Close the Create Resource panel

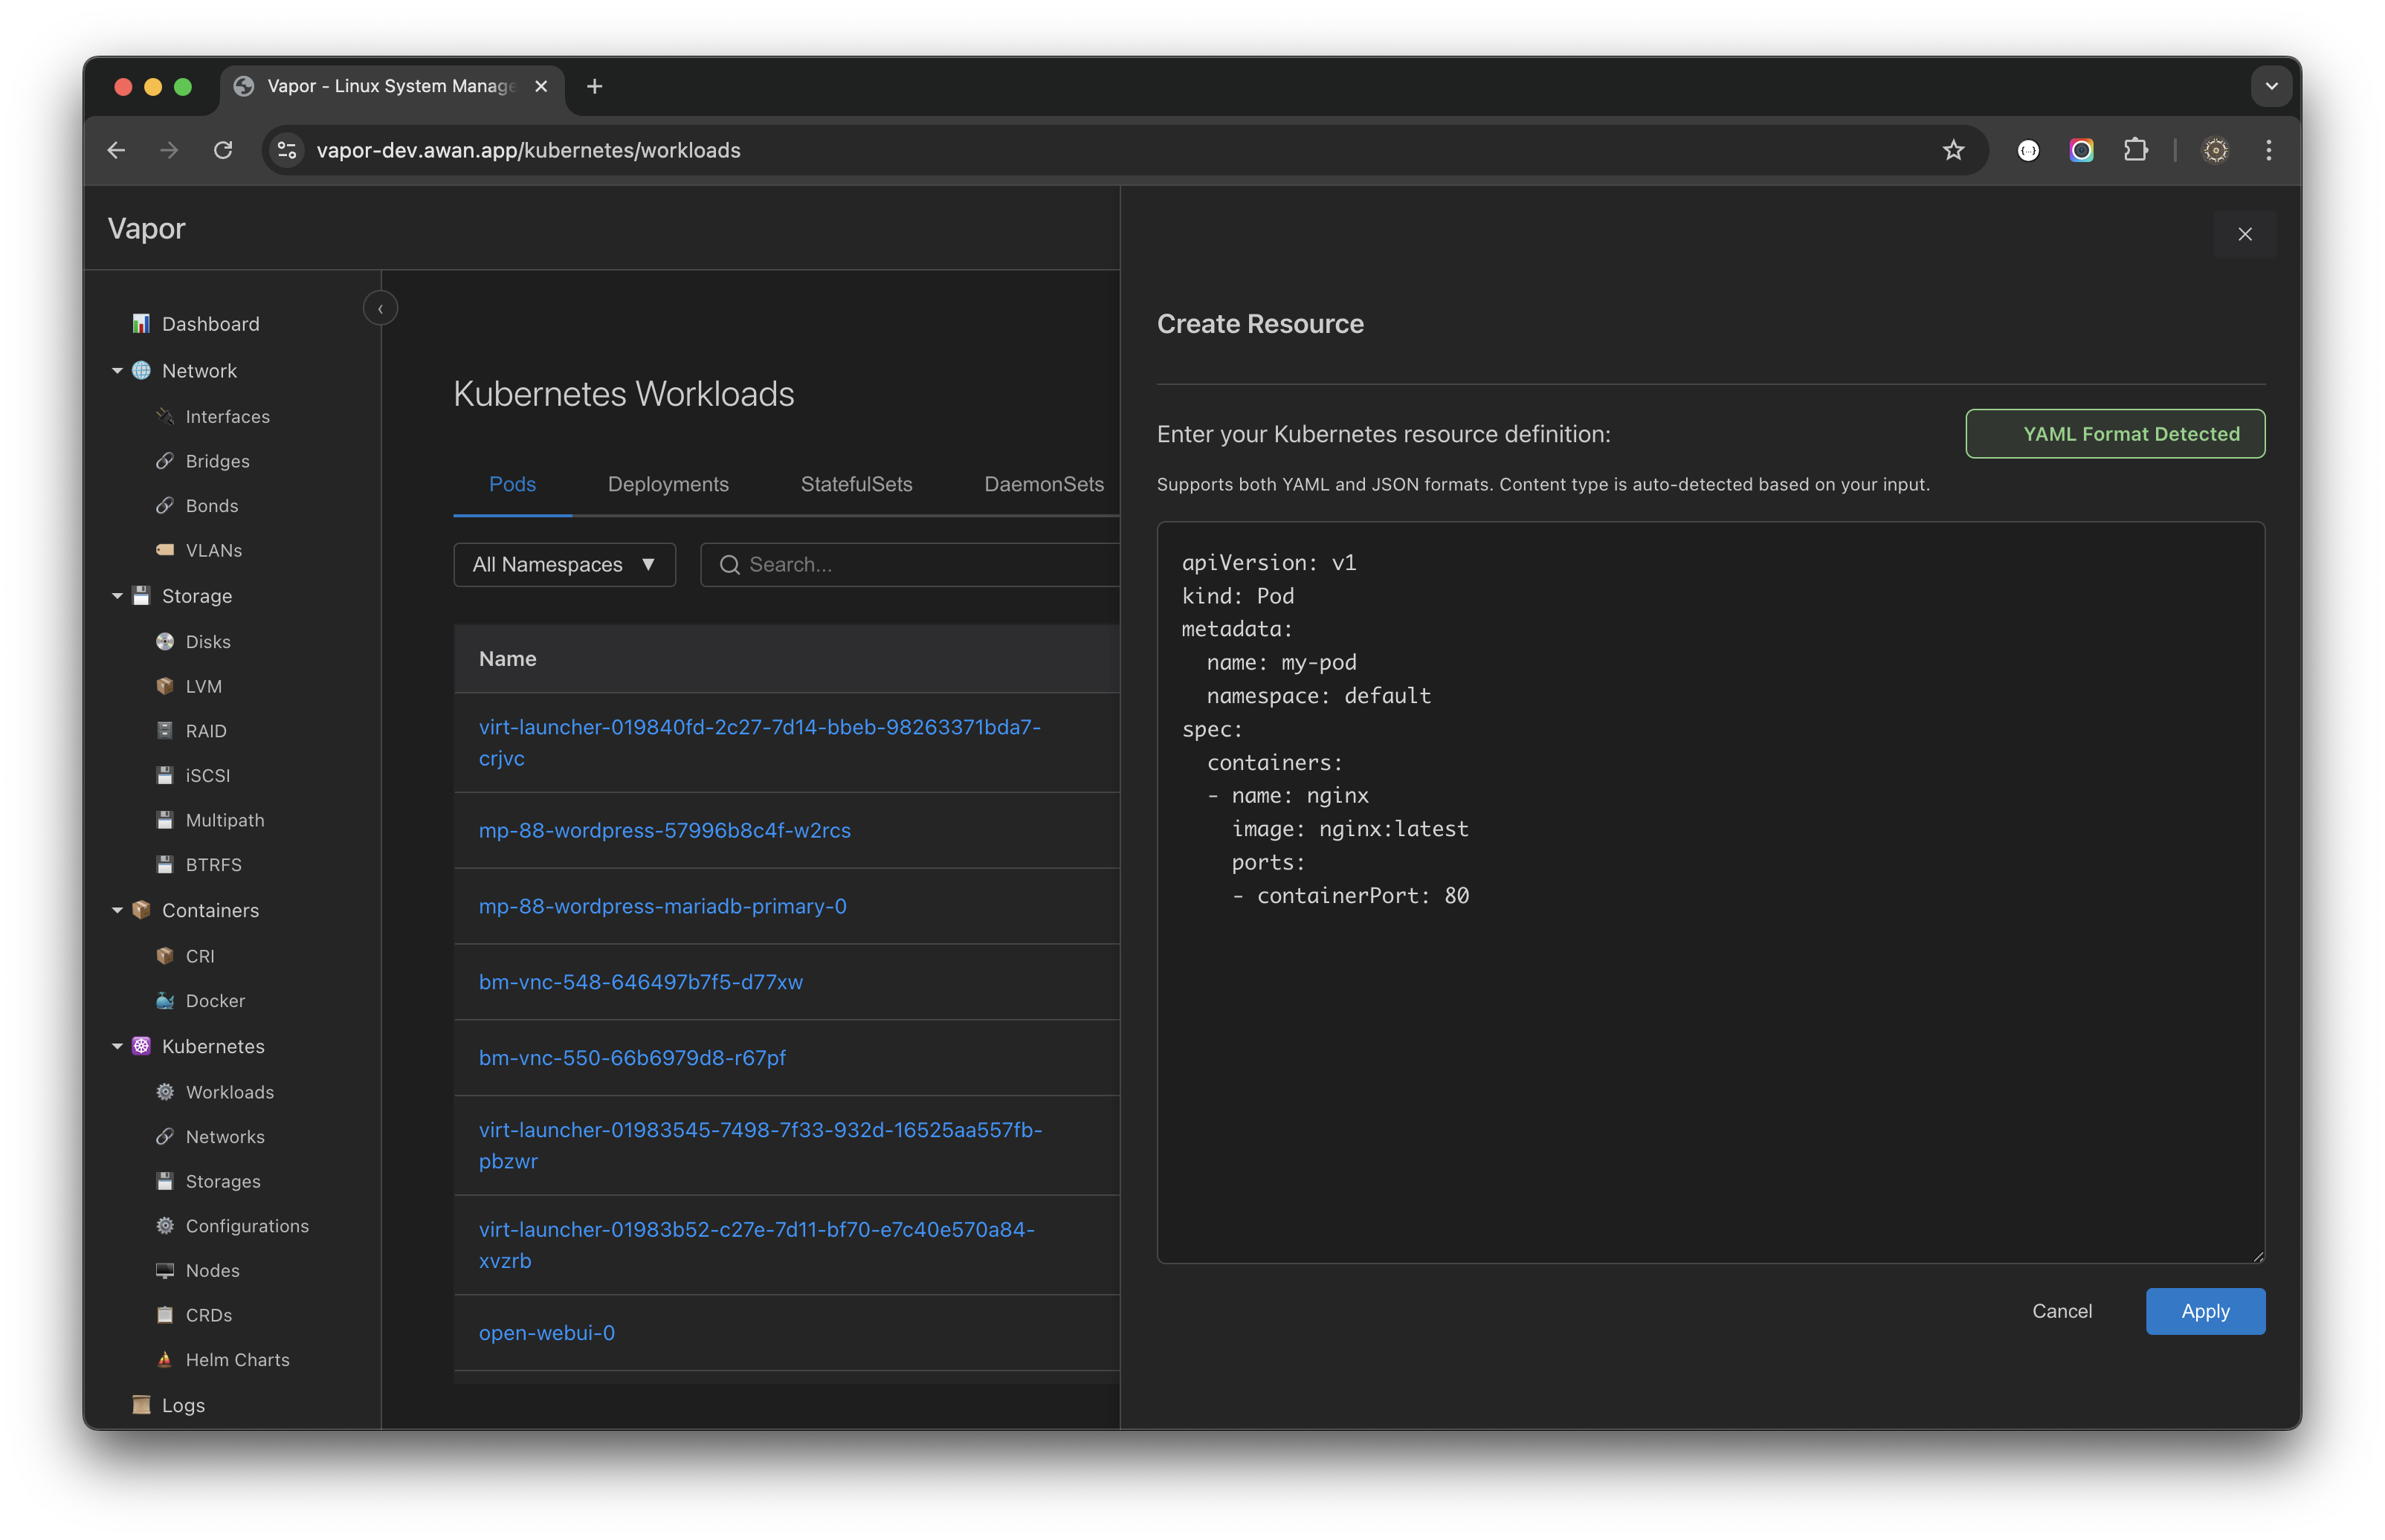(2244, 234)
